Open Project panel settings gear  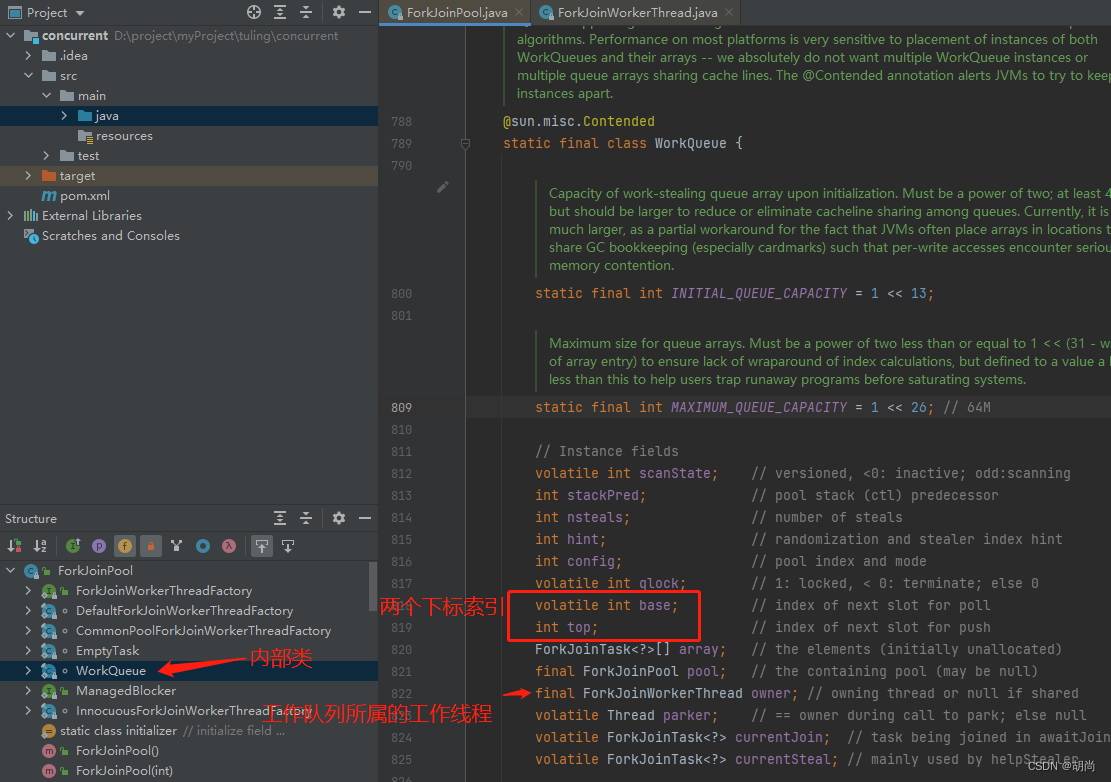[339, 12]
